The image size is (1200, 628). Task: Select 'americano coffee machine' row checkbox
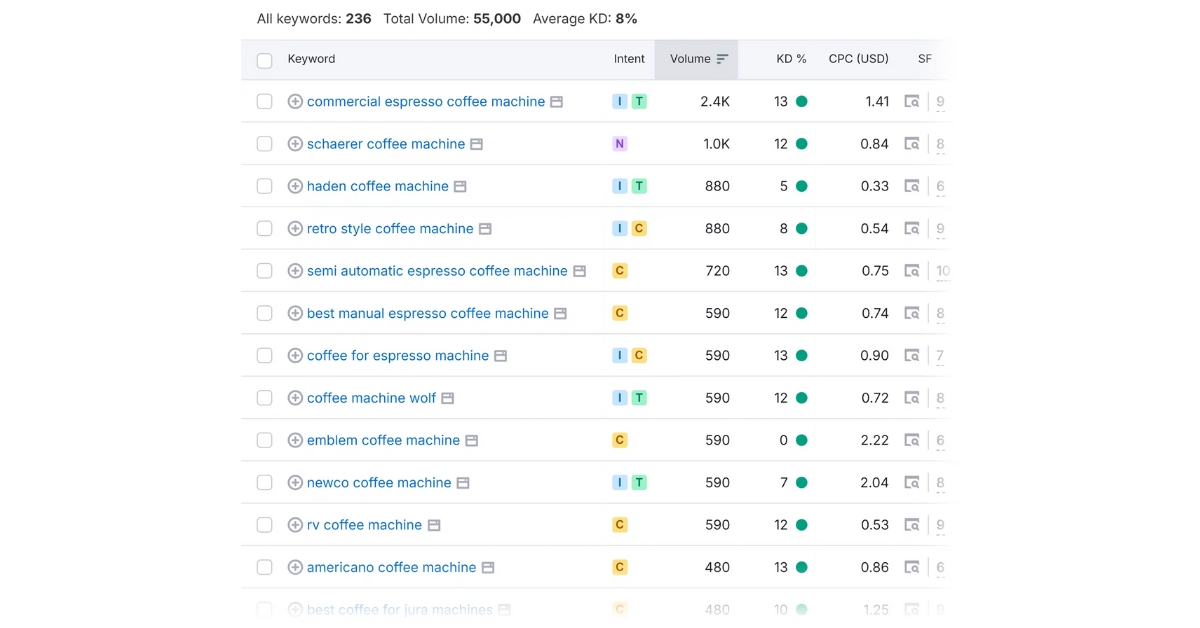tap(265, 567)
